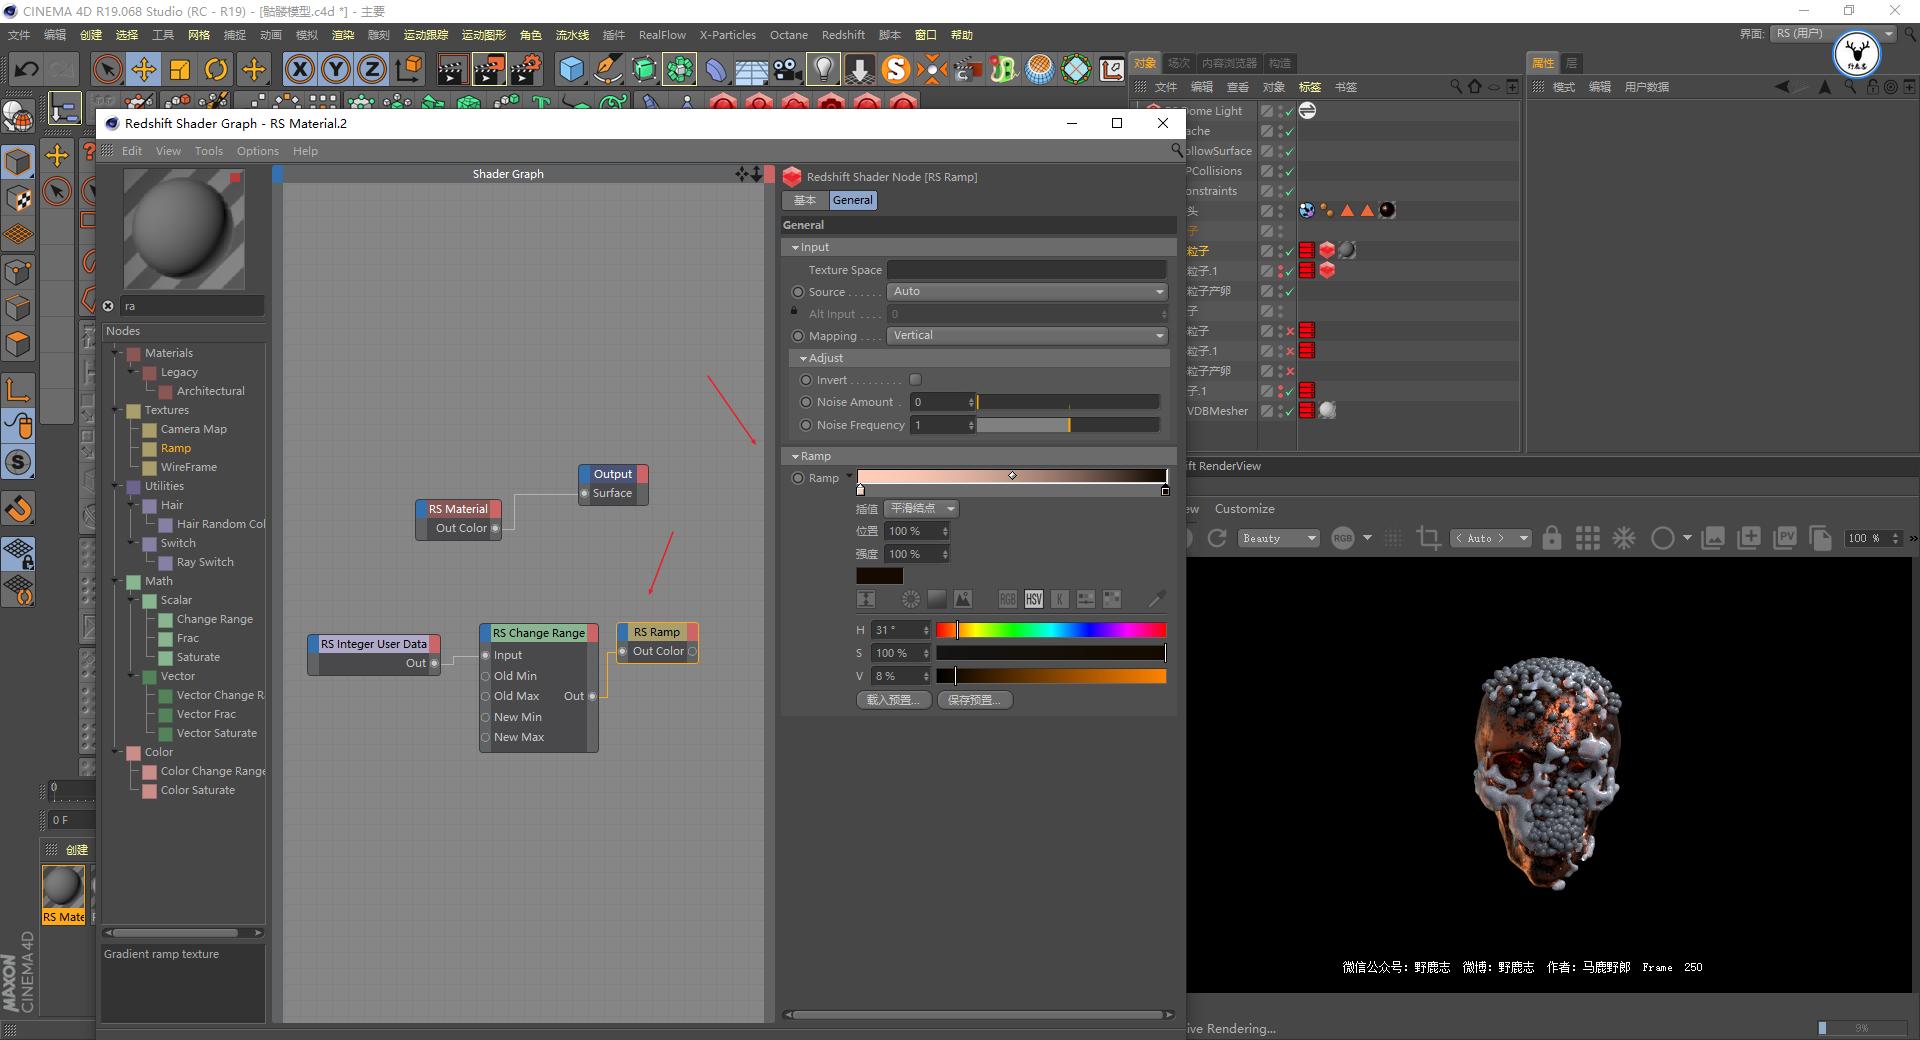
Task: Click the hue slider in the color picker
Action: click(1050, 630)
